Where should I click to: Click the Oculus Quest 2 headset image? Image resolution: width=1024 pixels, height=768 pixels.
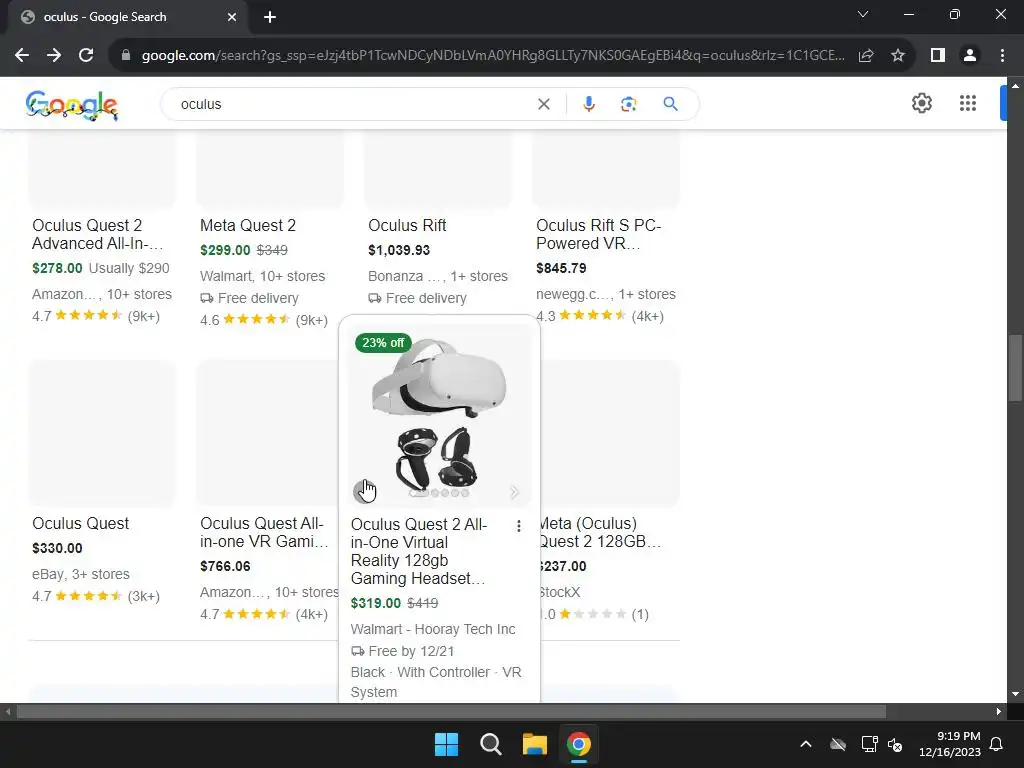click(x=439, y=417)
